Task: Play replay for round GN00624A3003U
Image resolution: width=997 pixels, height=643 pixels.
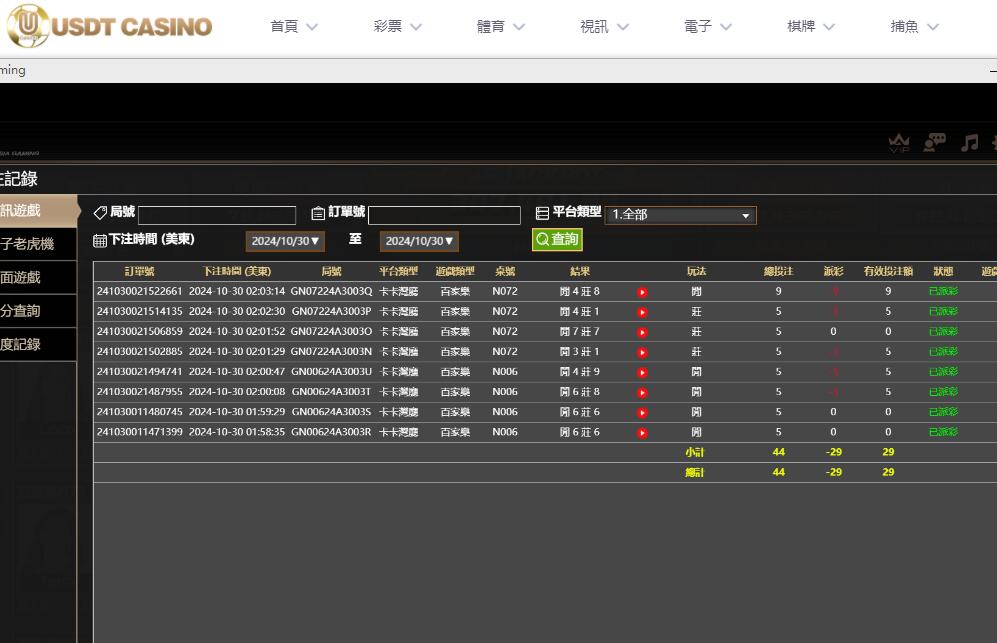Action: [642, 372]
